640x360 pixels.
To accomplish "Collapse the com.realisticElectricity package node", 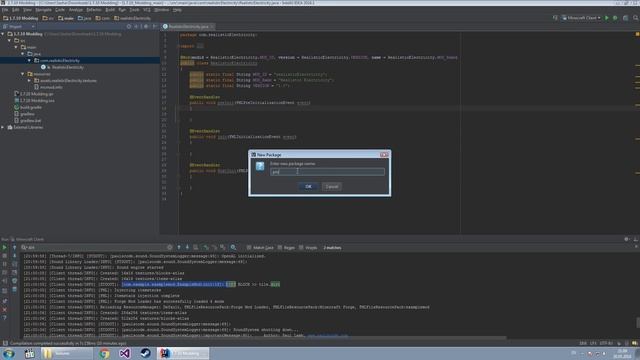I will [29, 60].
